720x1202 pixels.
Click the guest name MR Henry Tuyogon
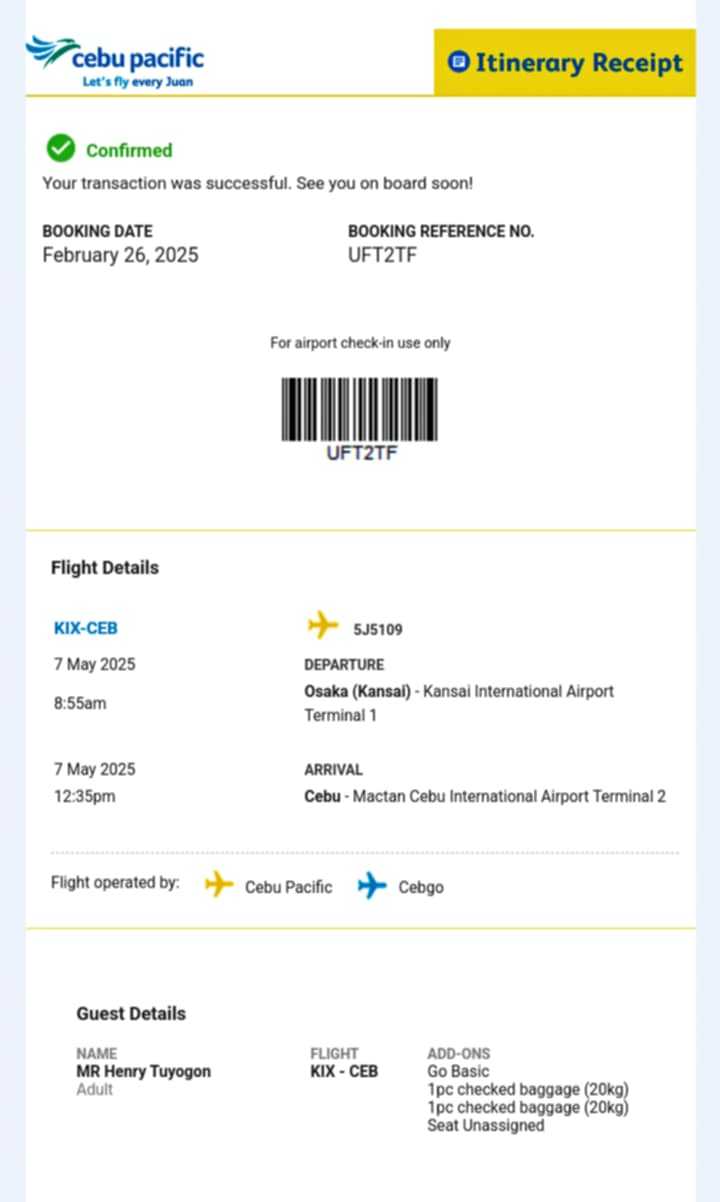pos(144,1071)
